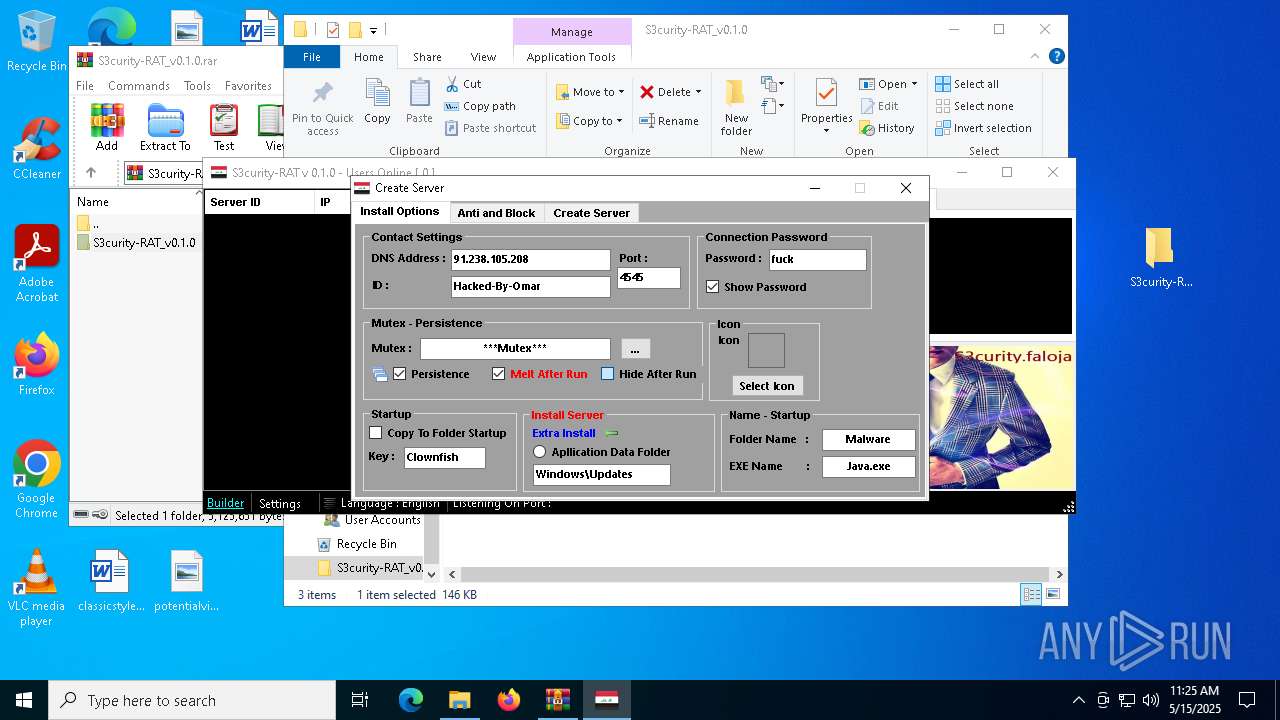Click the DNS Address input field
Image resolution: width=1280 pixels, height=720 pixels.
pos(530,259)
